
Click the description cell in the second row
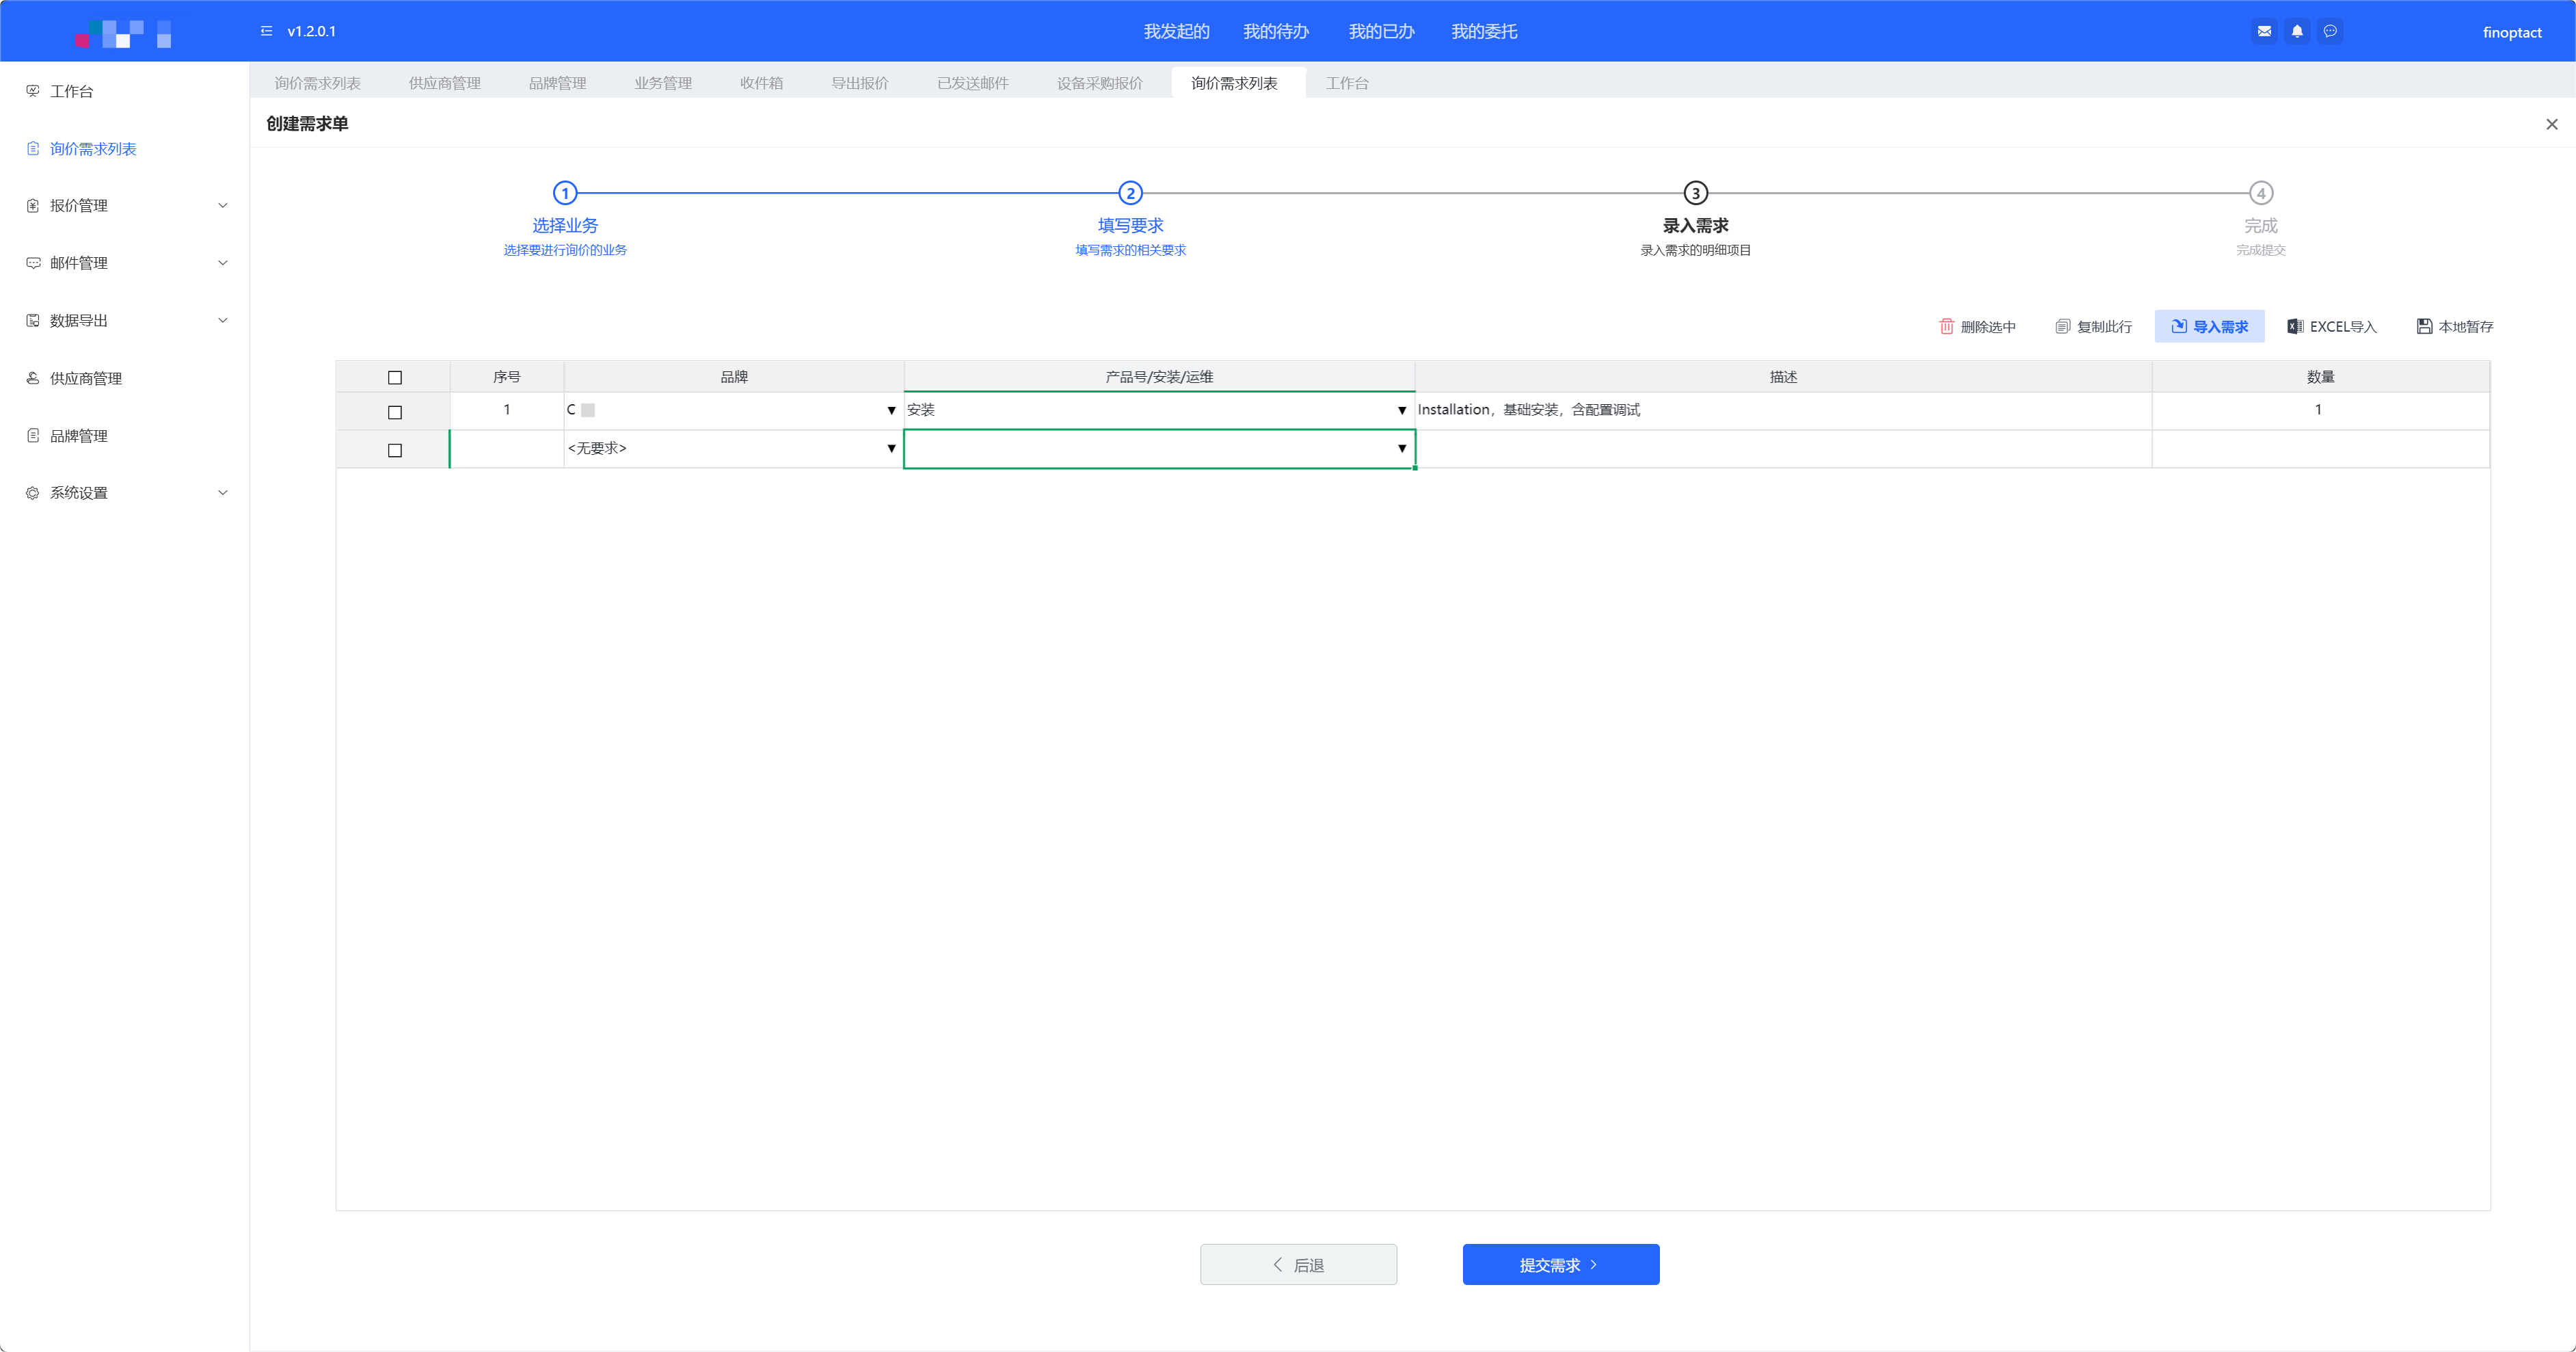(1782, 449)
